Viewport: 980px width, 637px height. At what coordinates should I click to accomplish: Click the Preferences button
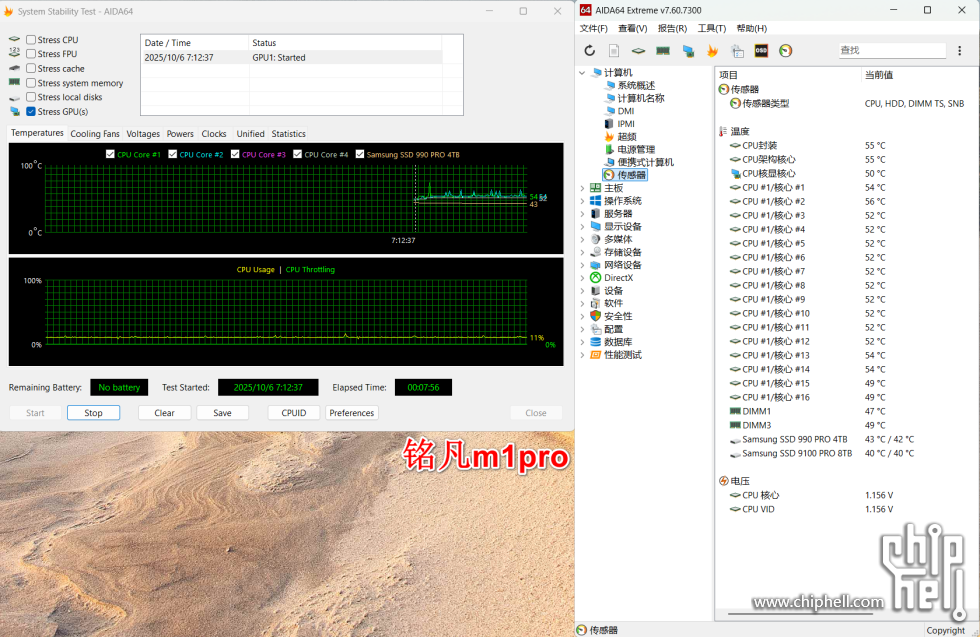tap(352, 413)
